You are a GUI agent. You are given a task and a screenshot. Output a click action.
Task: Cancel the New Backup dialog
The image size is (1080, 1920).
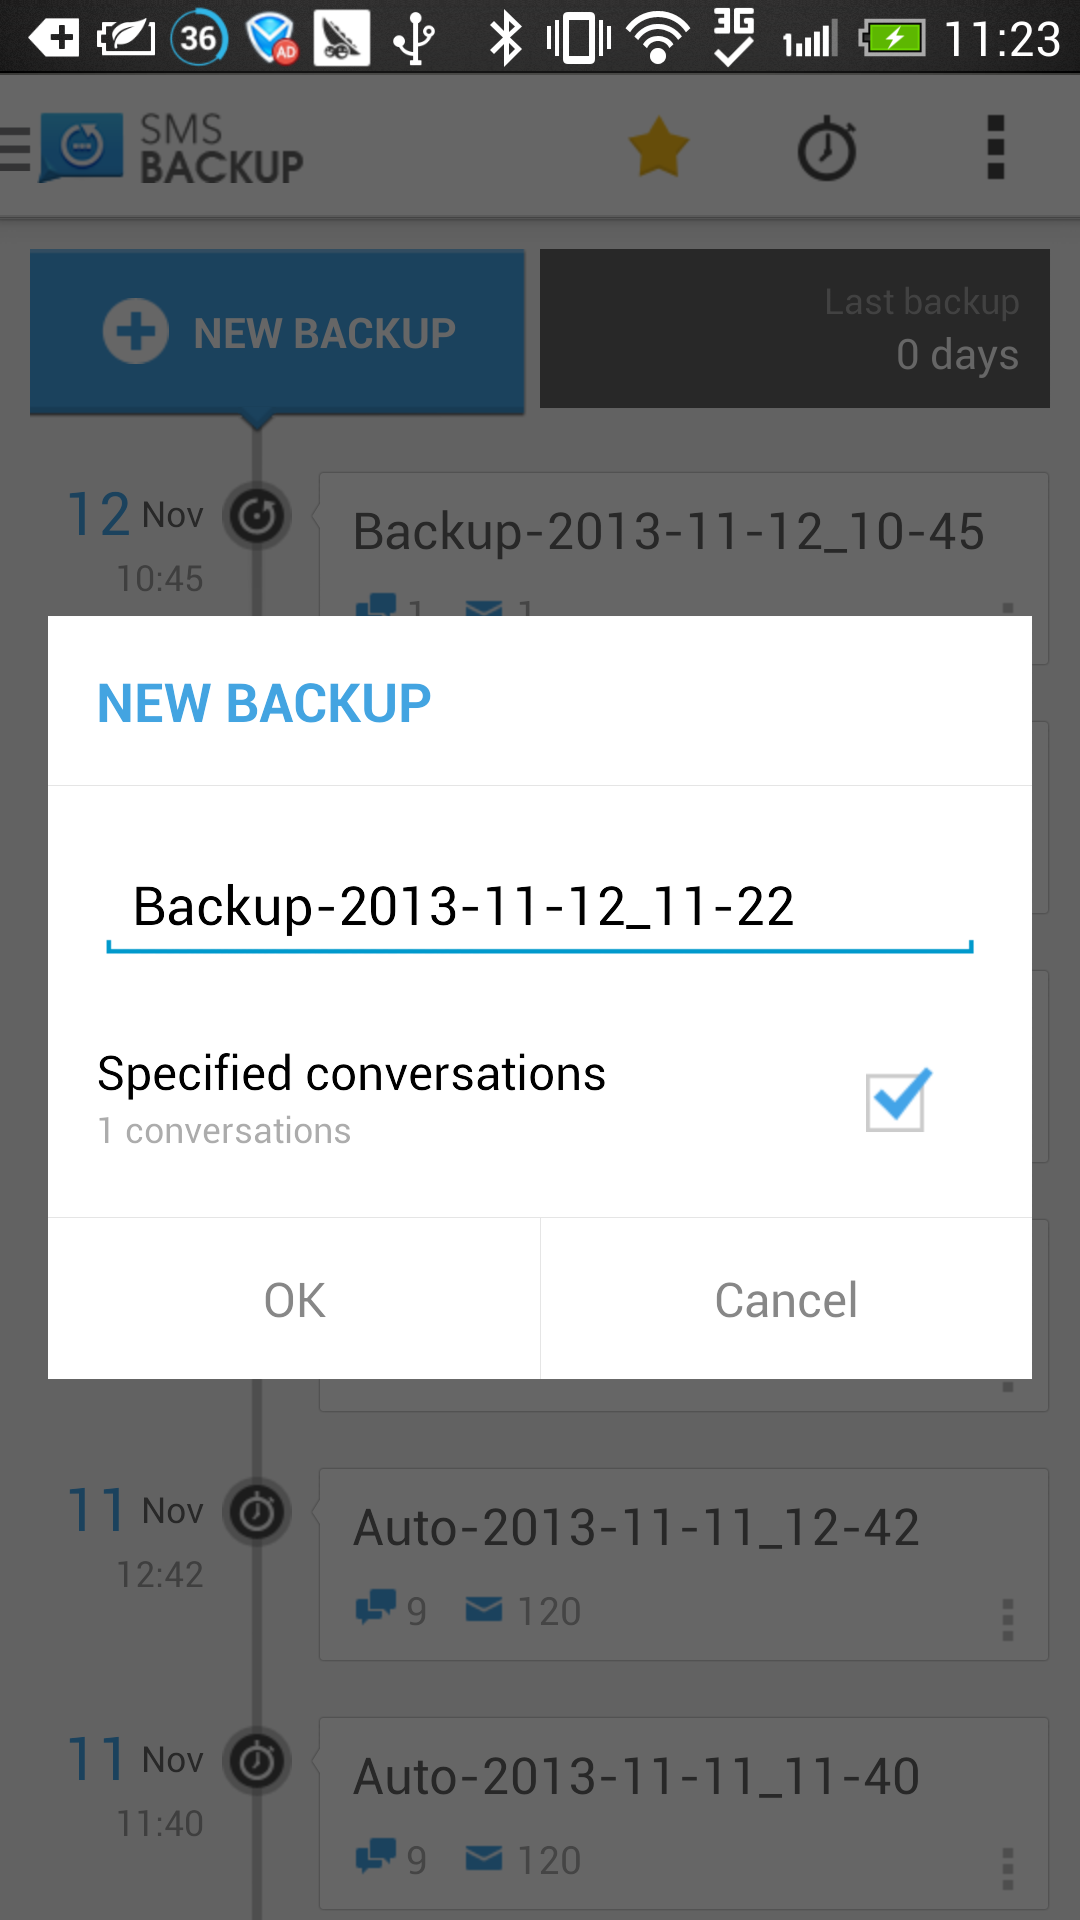(x=786, y=1299)
